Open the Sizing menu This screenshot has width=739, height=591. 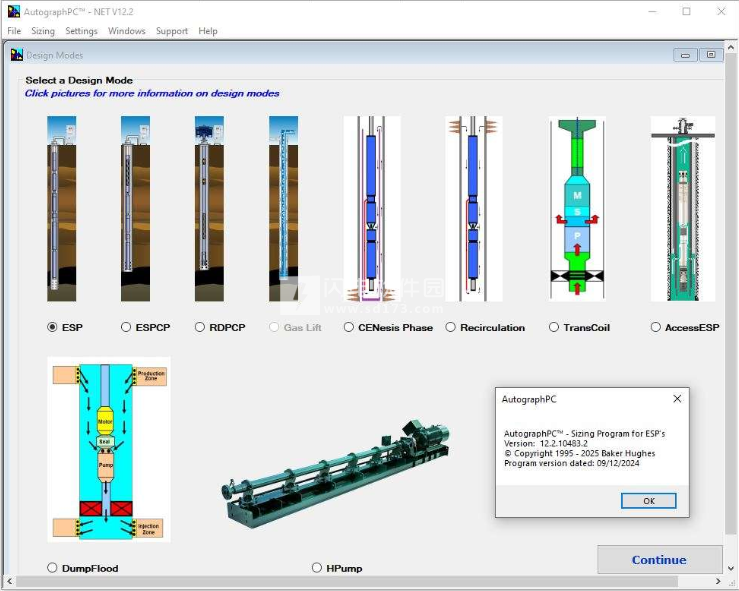[43, 31]
